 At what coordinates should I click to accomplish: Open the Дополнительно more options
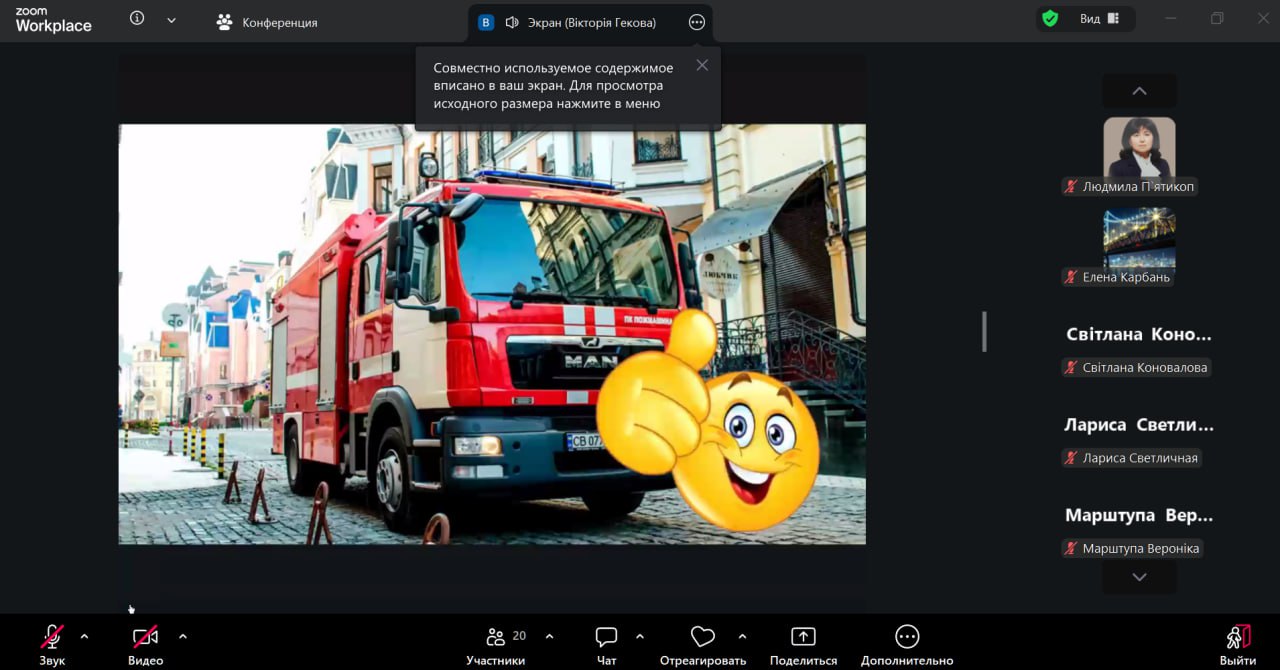(x=906, y=637)
